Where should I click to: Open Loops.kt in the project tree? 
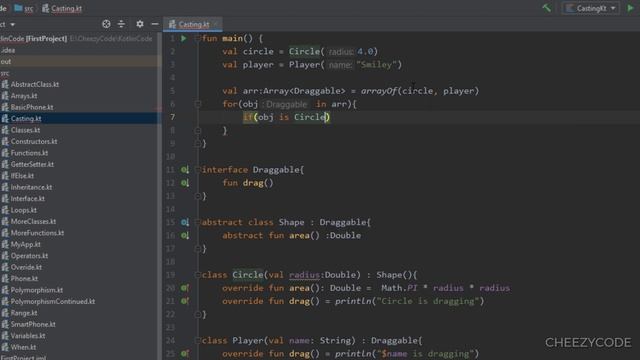[24, 210]
